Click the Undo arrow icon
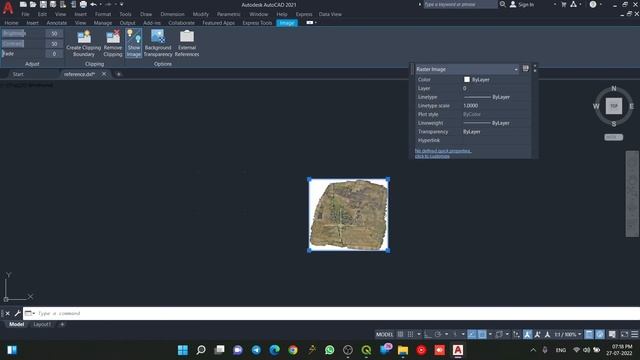 coord(93,4)
